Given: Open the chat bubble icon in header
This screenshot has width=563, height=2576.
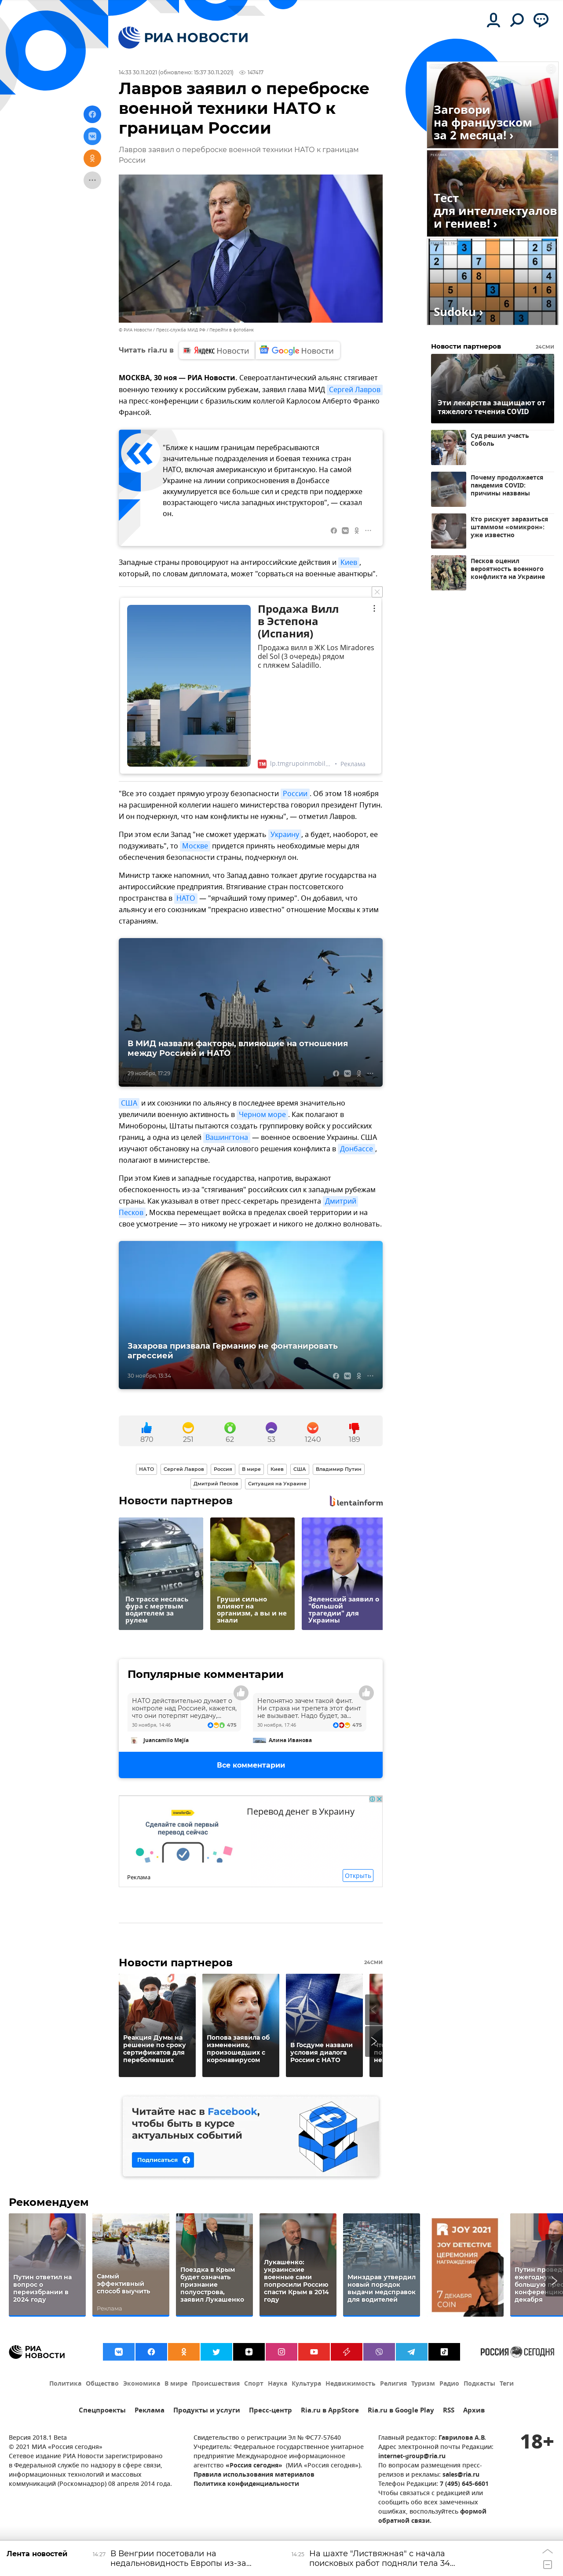Looking at the screenshot, I should (541, 20).
